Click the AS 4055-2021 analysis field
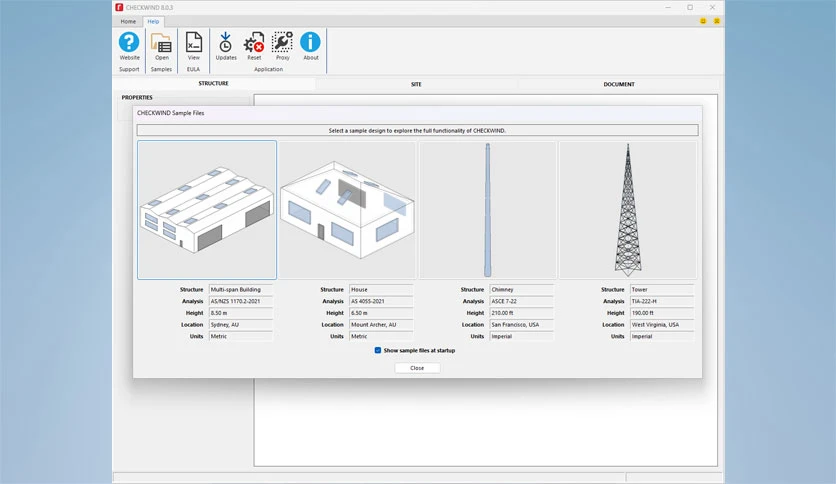The width and height of the screenshot is (836, 484). pyautogui.click(x=381, y=301)
